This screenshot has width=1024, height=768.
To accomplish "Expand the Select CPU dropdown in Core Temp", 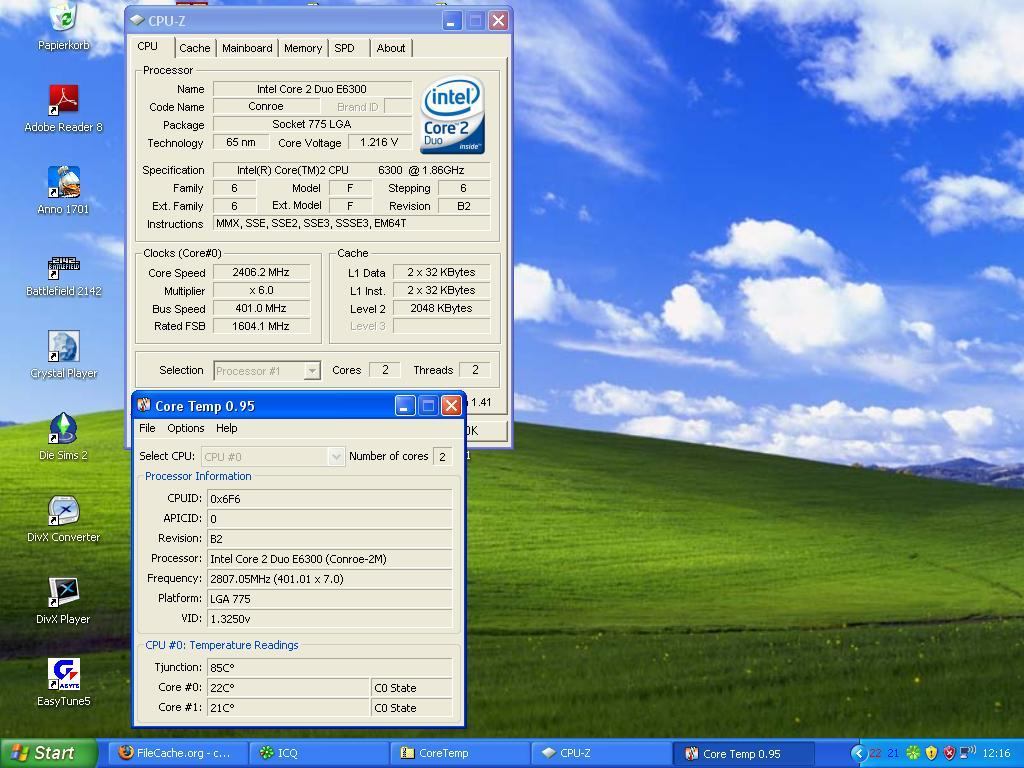I will pos(336,456).
